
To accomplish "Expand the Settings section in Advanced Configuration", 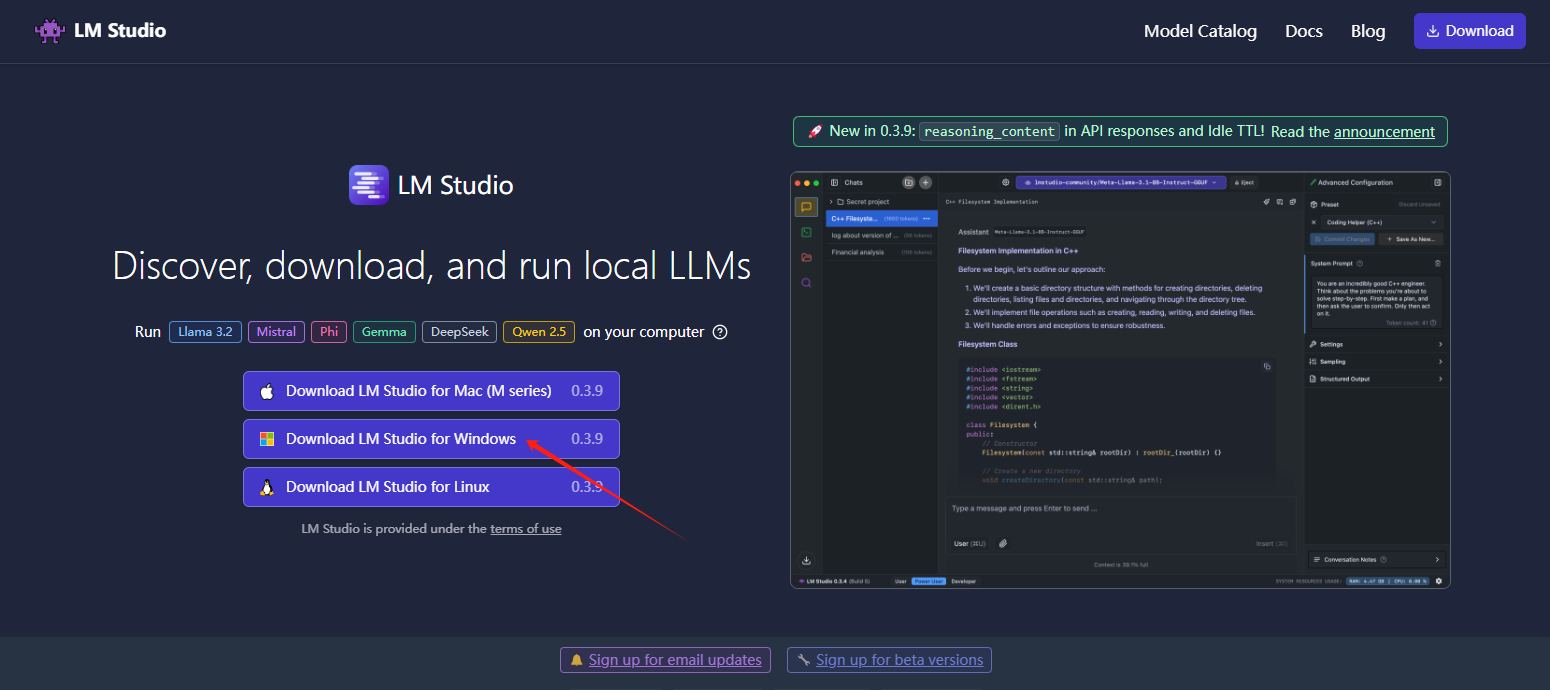I will (1376, 344).
